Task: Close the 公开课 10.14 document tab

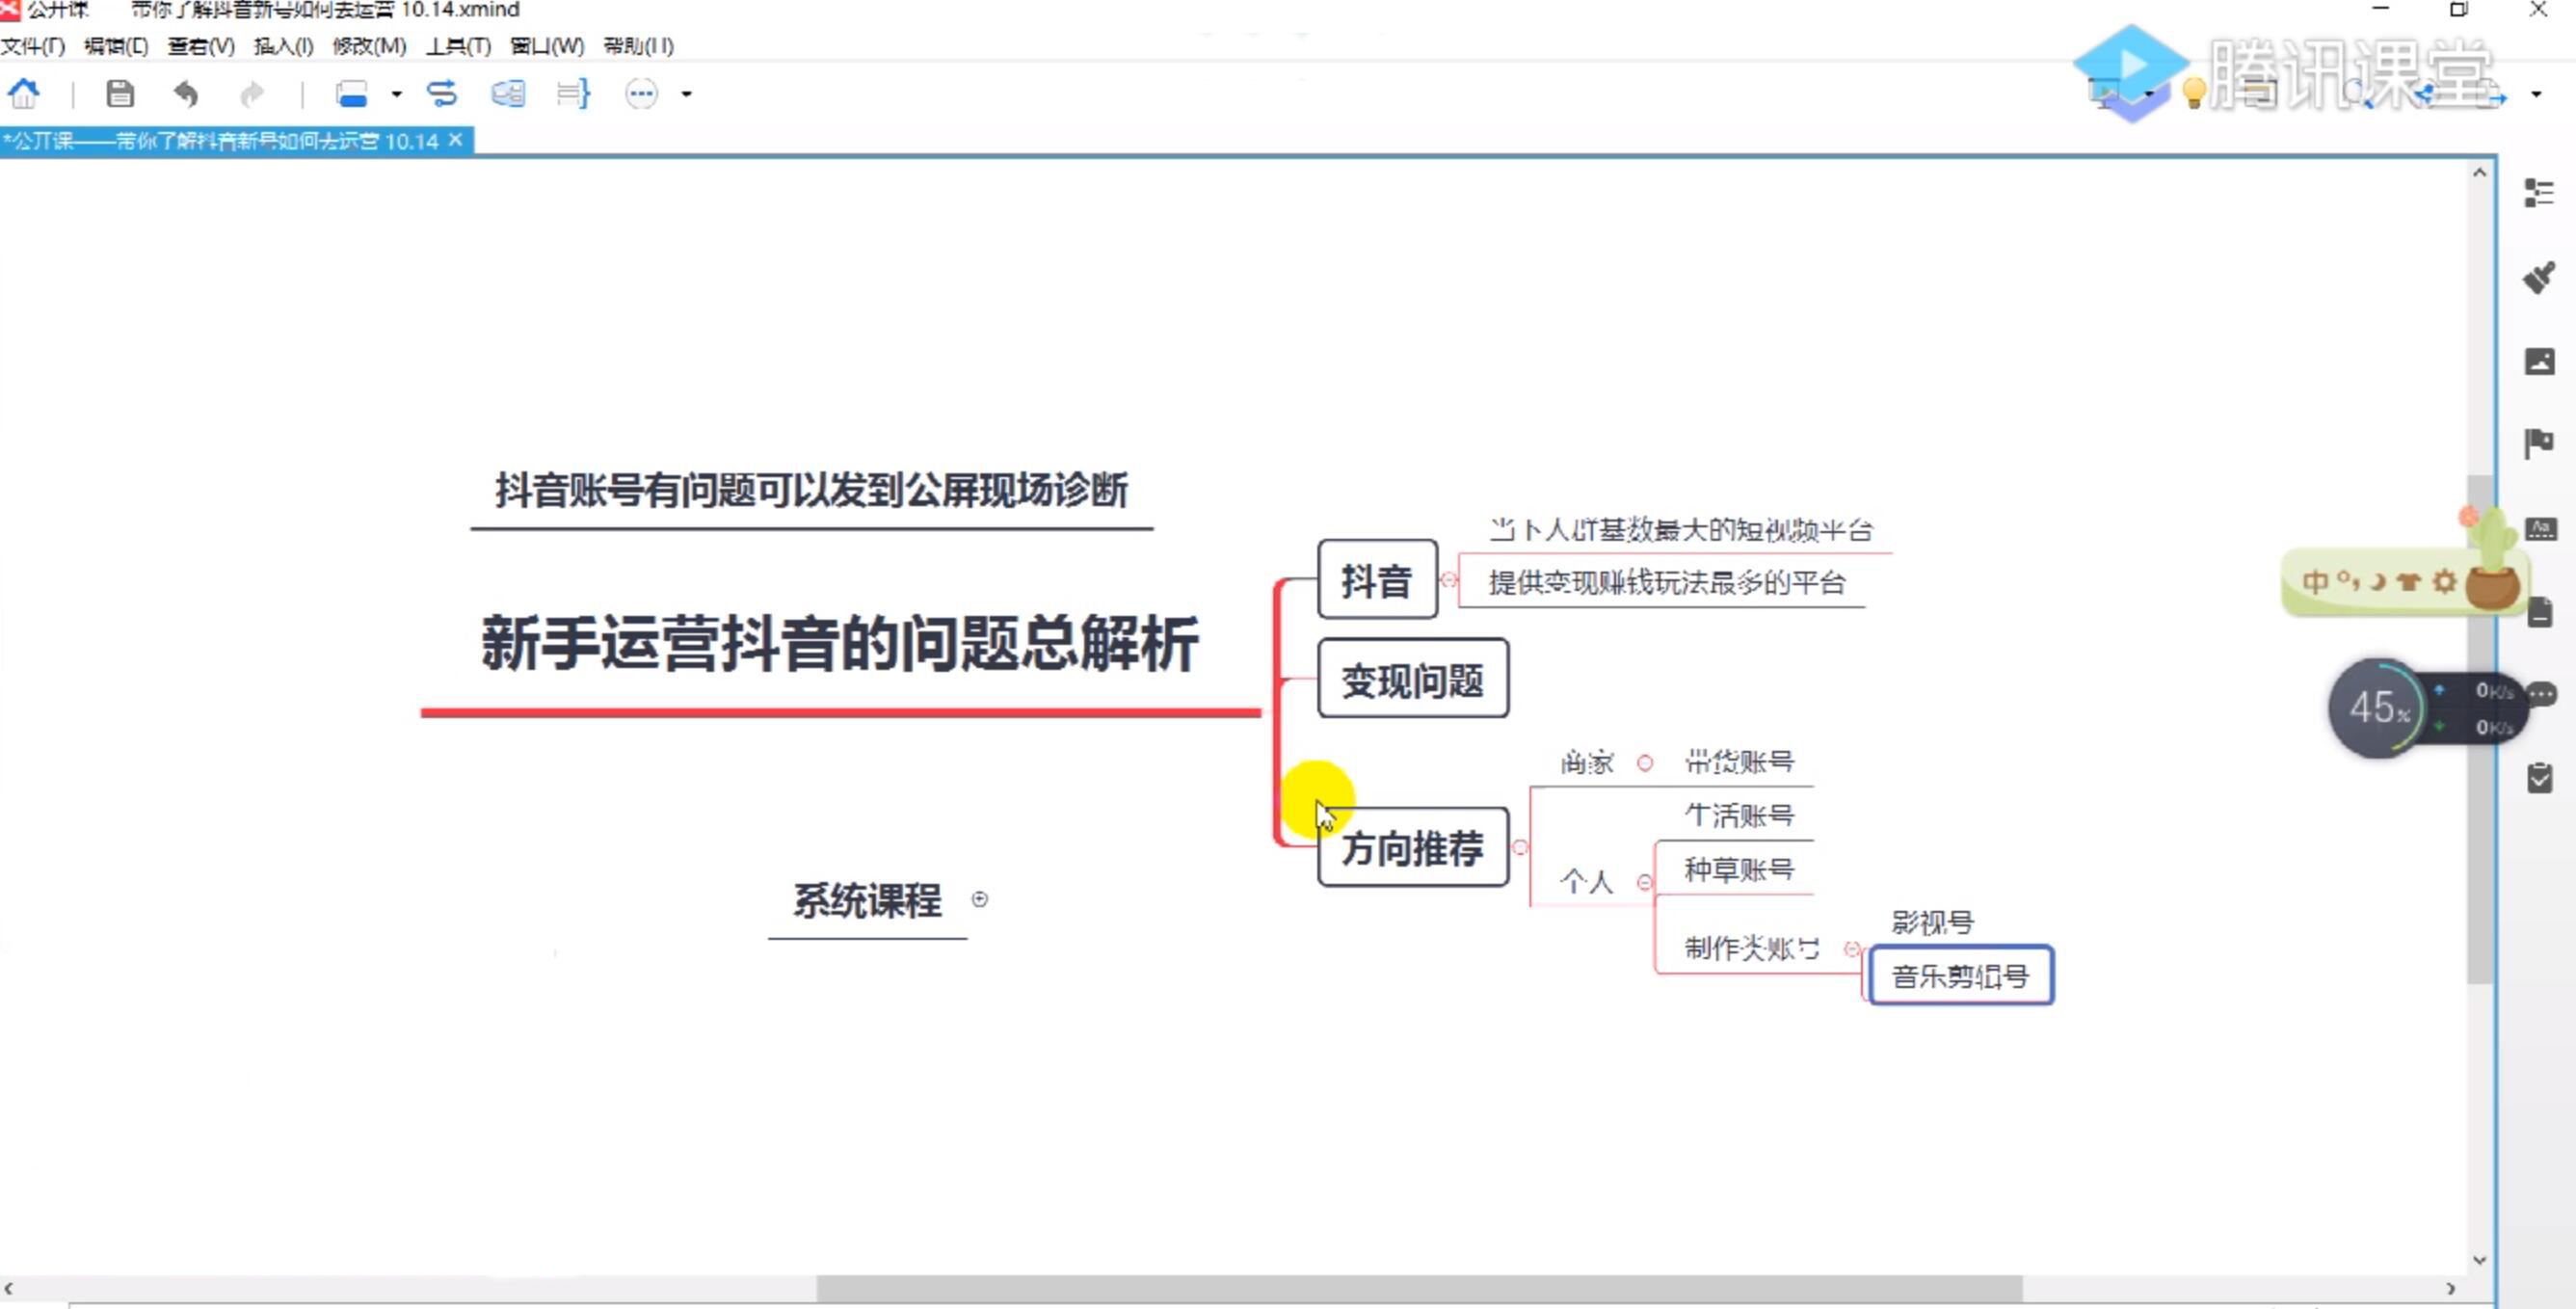Action: [456, 140]
